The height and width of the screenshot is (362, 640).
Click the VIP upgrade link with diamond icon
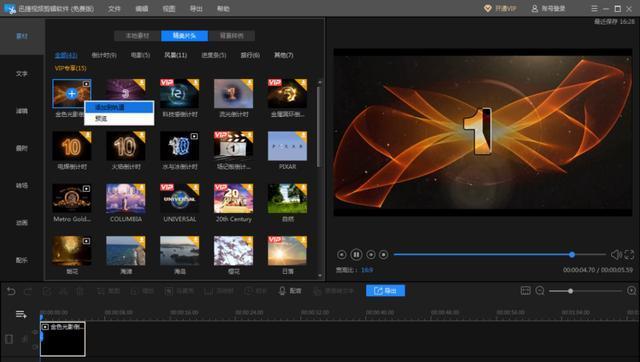500,8
